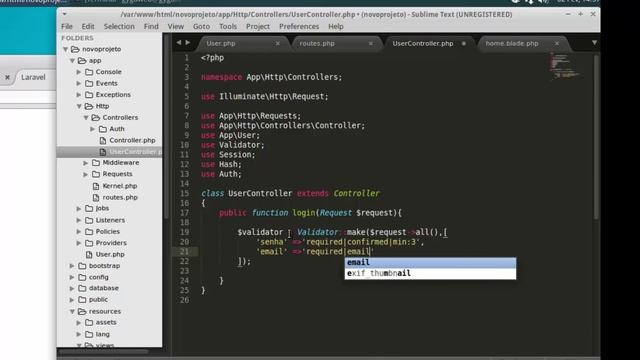Expand the public folder
Image resolution: width=640 pixels, height=360 pixels.
pos(72,300)
